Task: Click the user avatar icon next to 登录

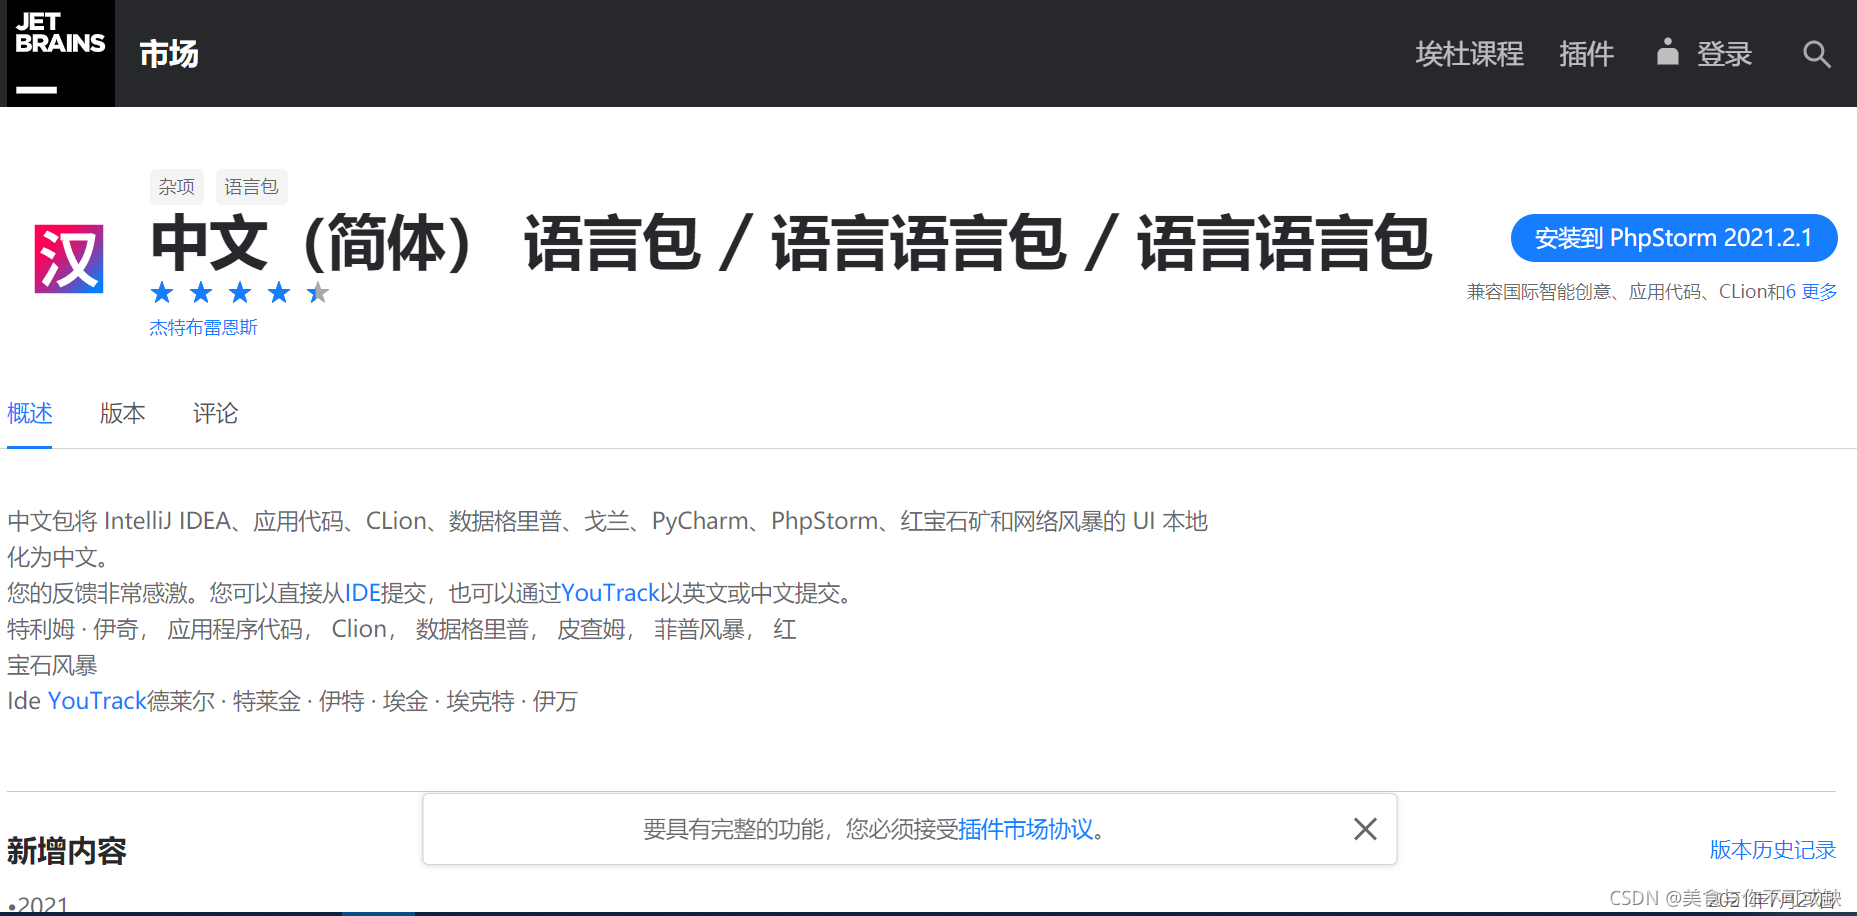Action: [1666, 53]
